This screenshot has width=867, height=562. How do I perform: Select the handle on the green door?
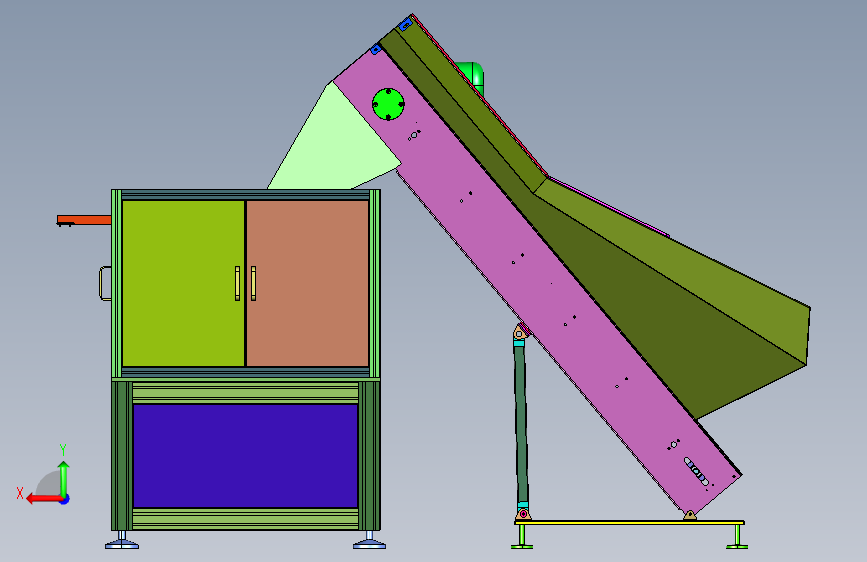[x=238, y=283]
